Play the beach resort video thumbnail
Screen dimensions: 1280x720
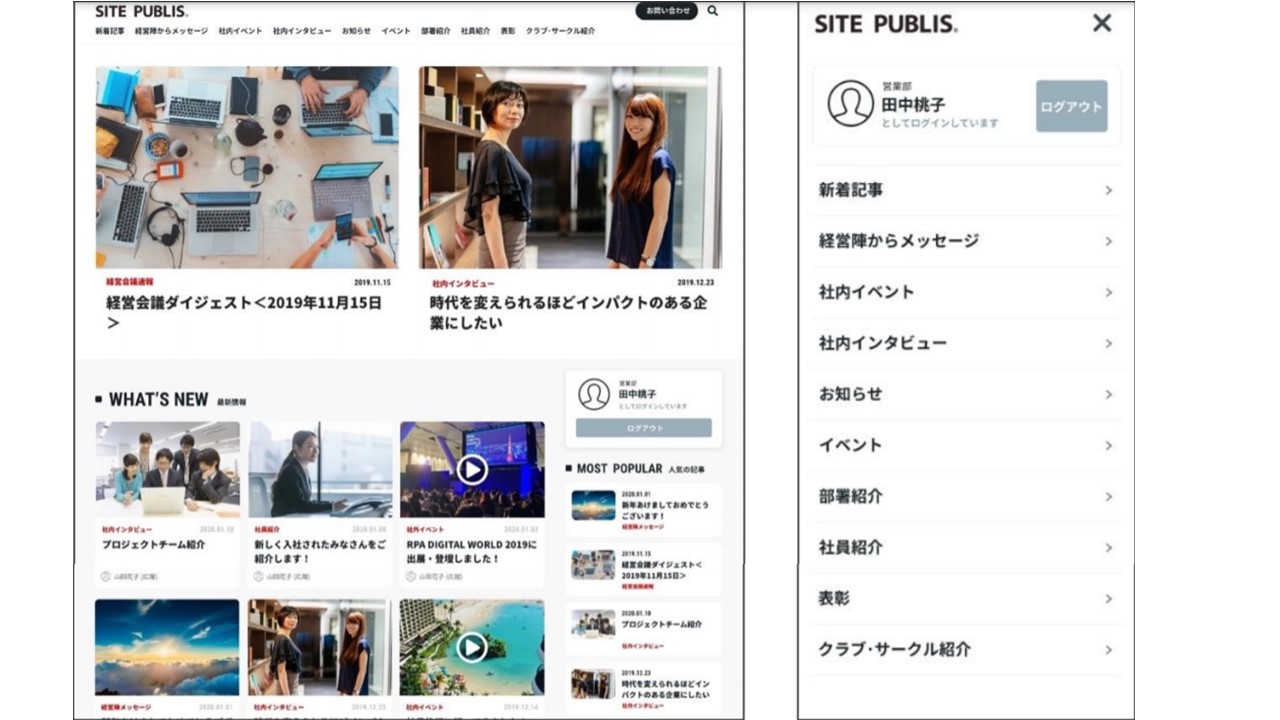point(472,647)
